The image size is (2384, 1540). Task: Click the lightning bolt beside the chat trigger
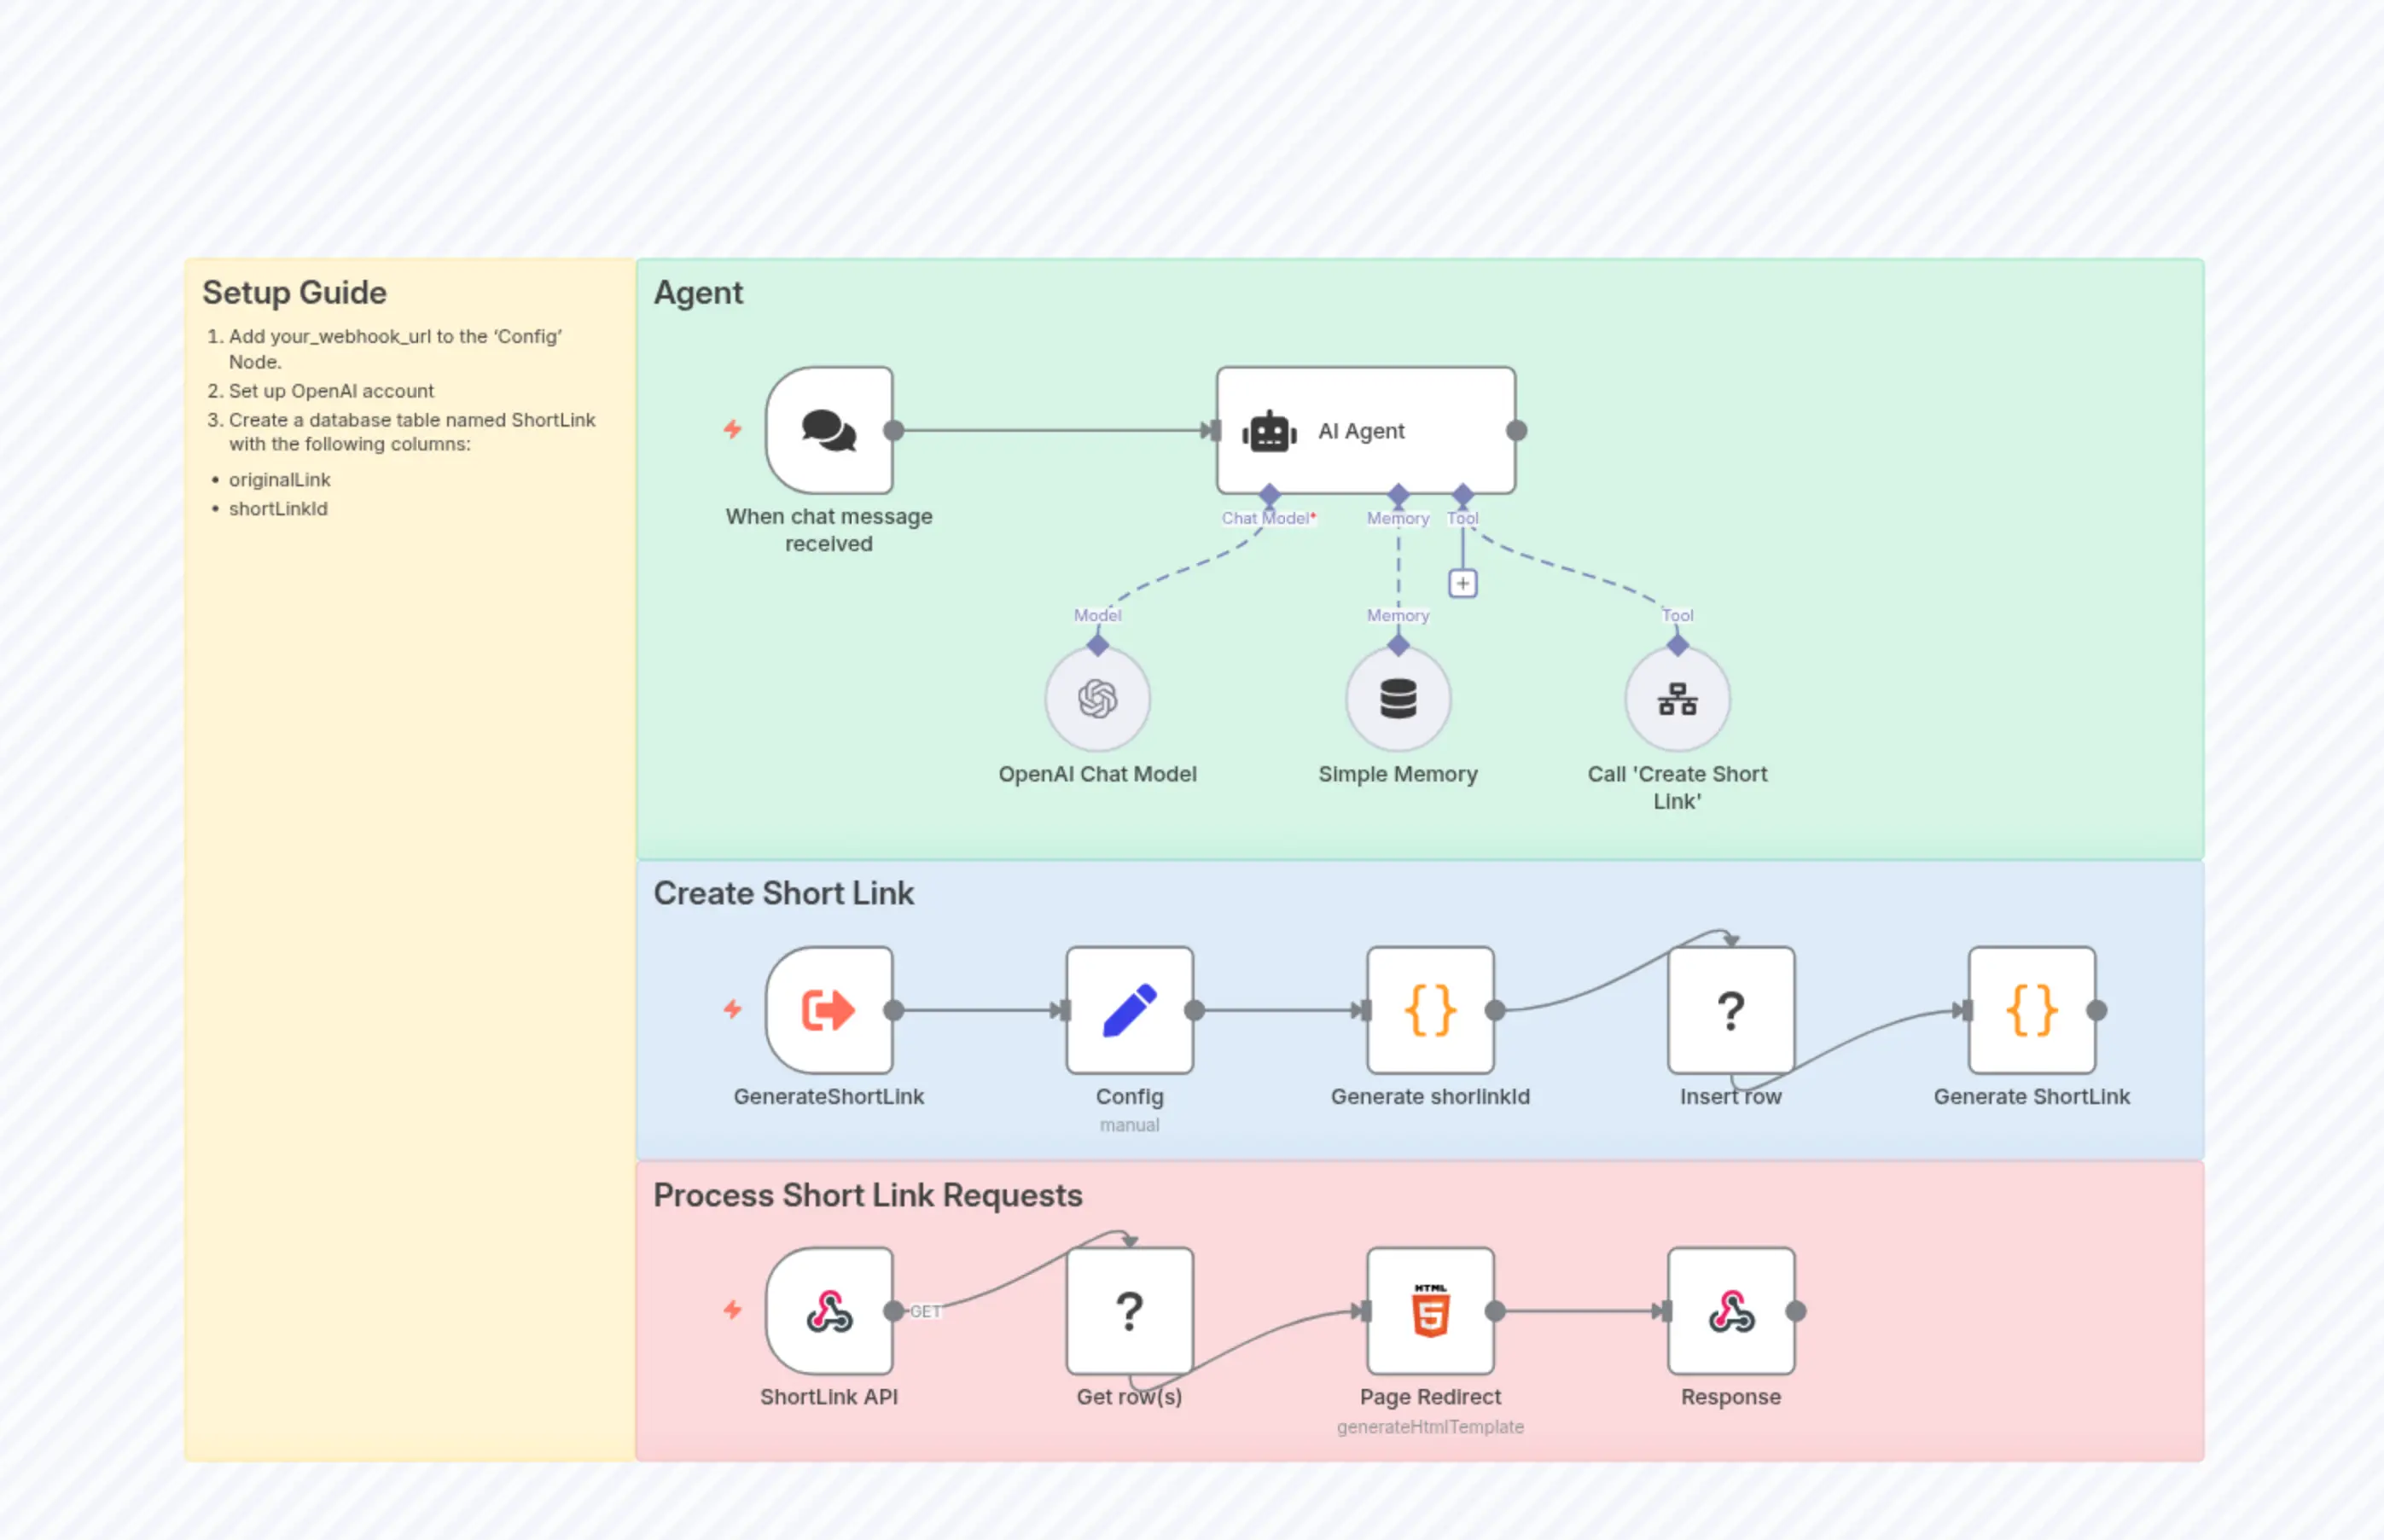(733, 429)
